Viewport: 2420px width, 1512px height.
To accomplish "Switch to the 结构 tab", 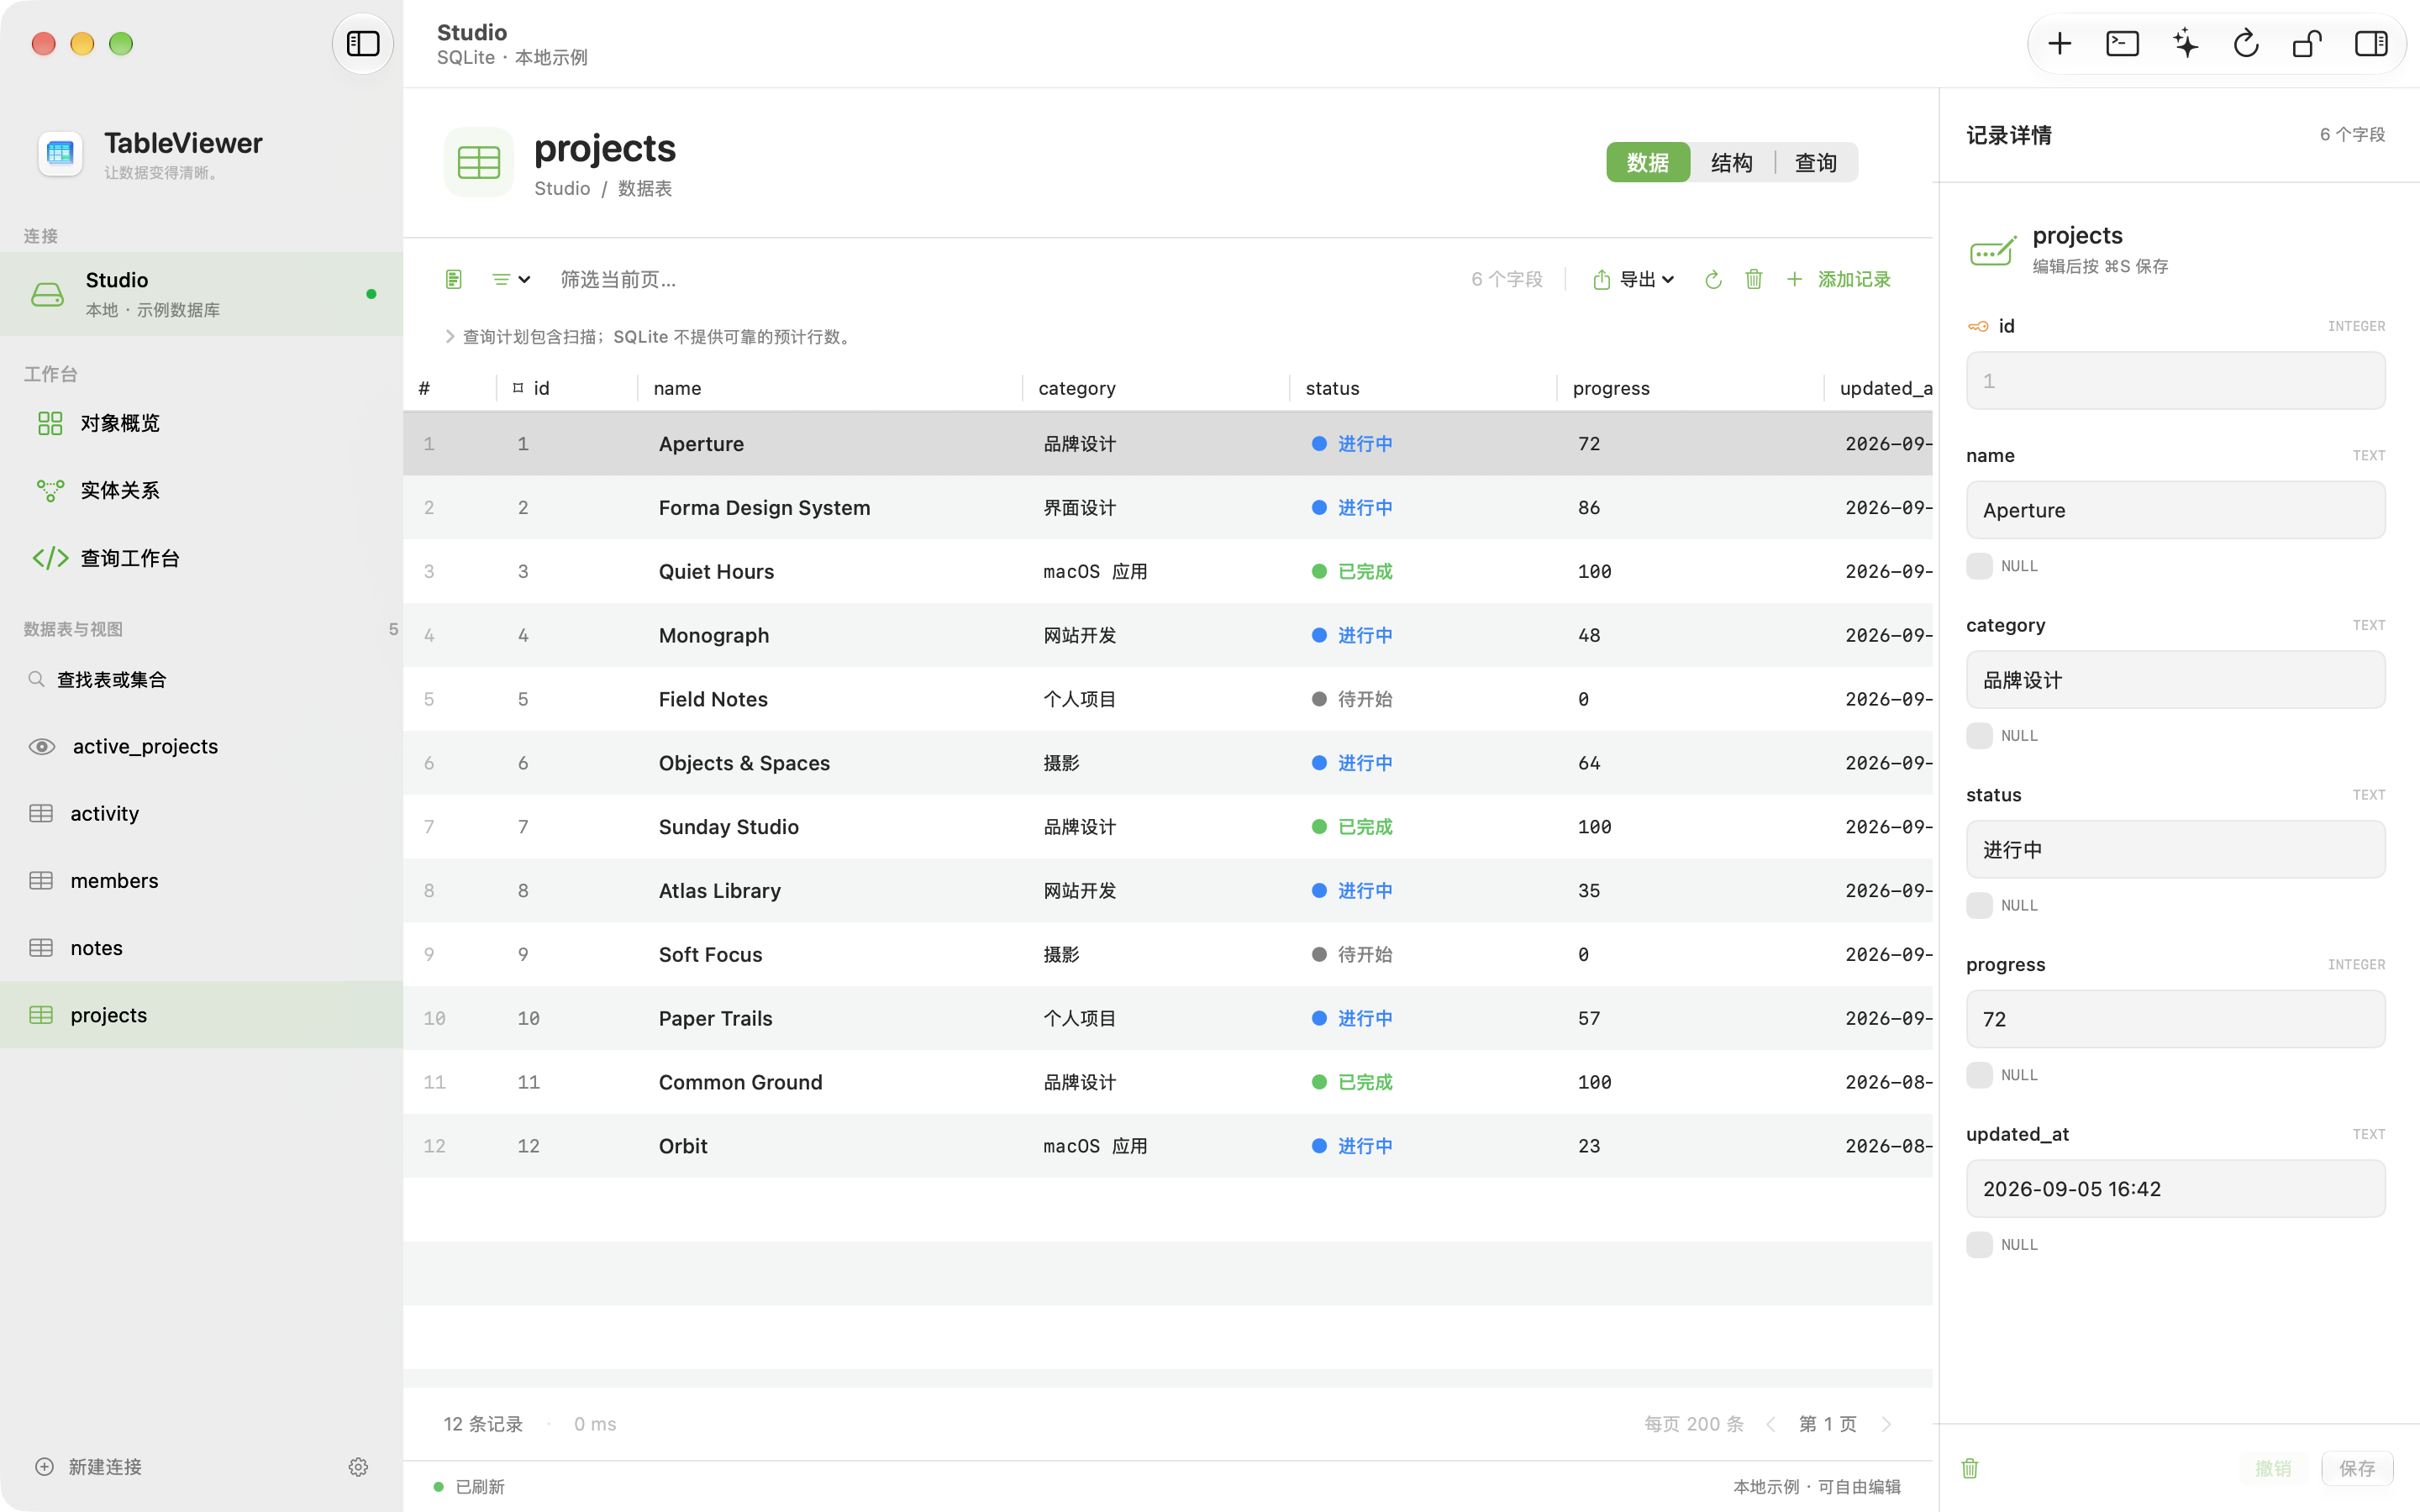I will [x=1731, y=162].
